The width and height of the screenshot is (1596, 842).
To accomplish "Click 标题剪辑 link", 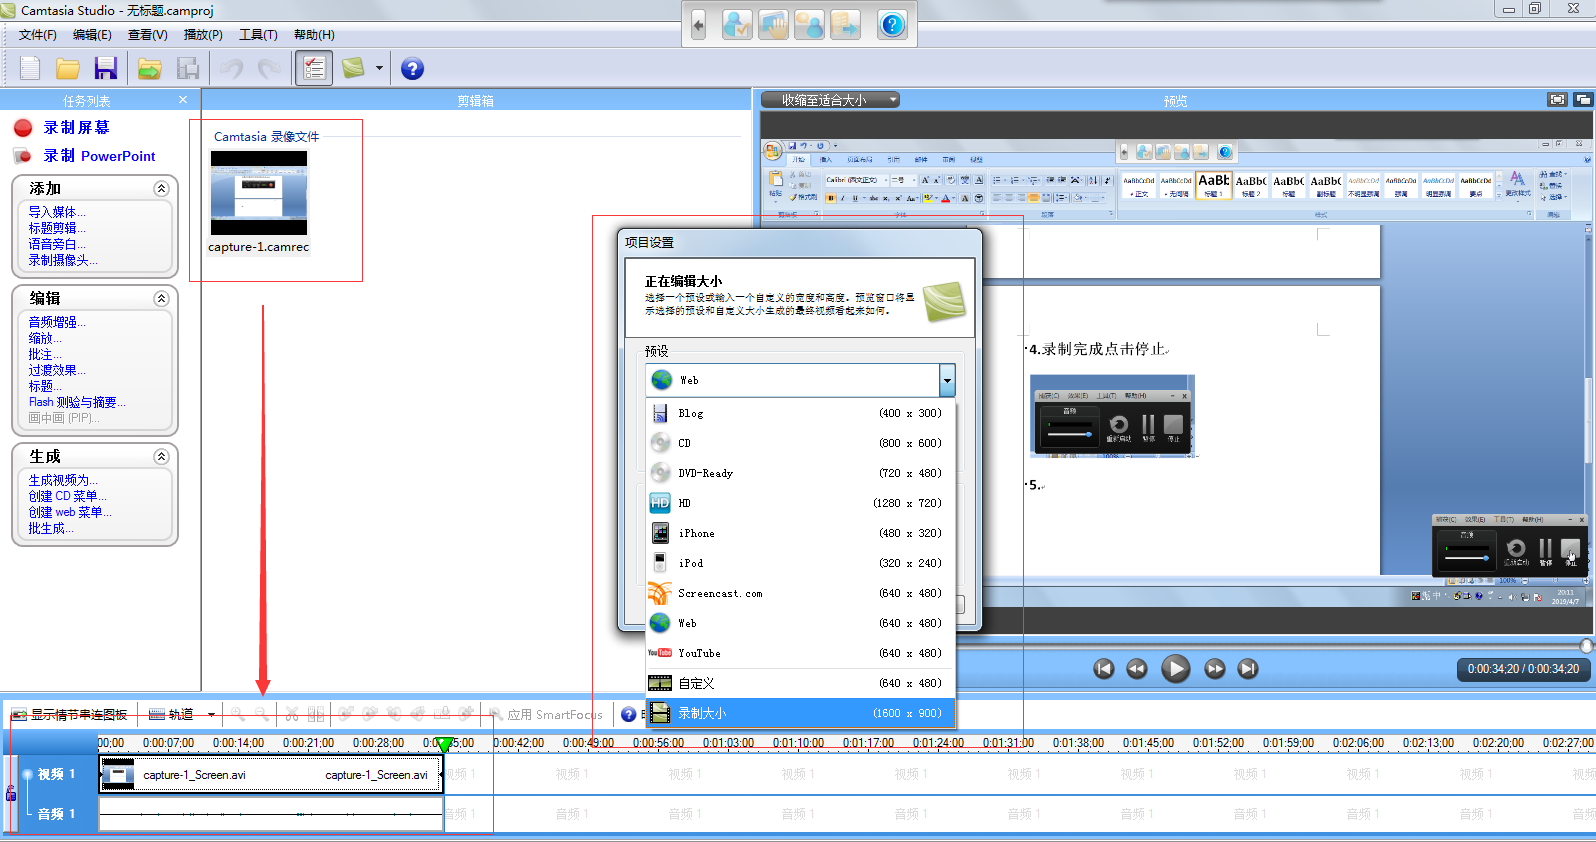I will 57,228.
